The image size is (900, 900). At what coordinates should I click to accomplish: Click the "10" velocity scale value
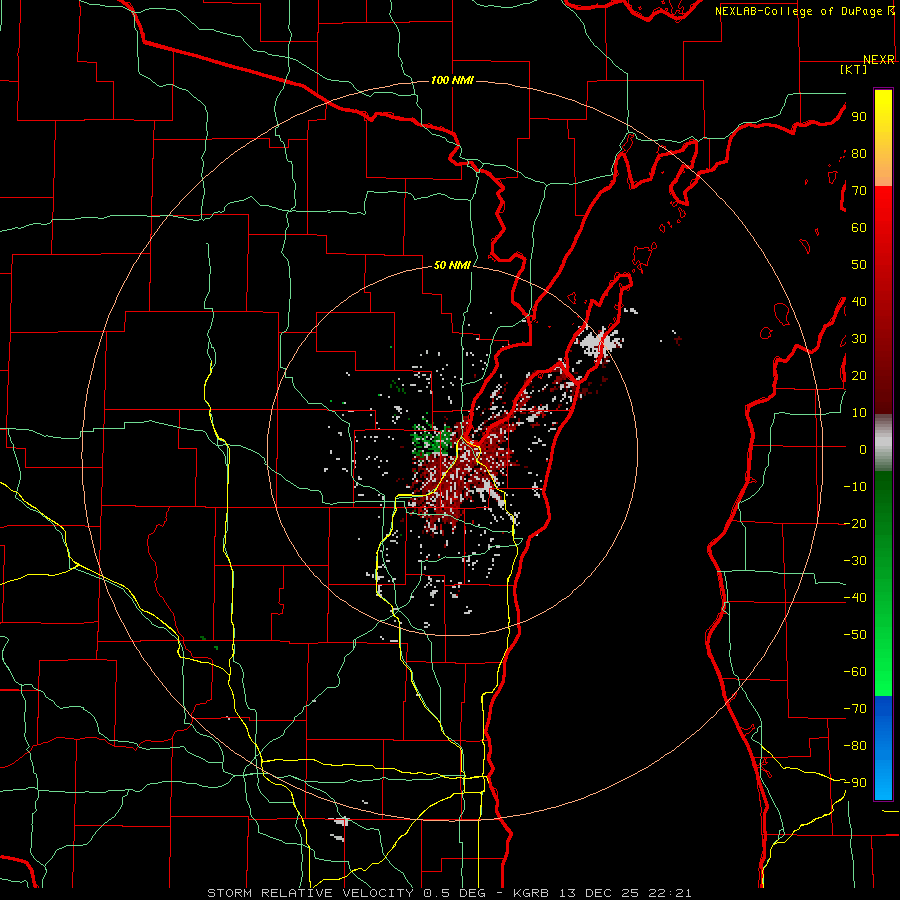pos(859,413)
